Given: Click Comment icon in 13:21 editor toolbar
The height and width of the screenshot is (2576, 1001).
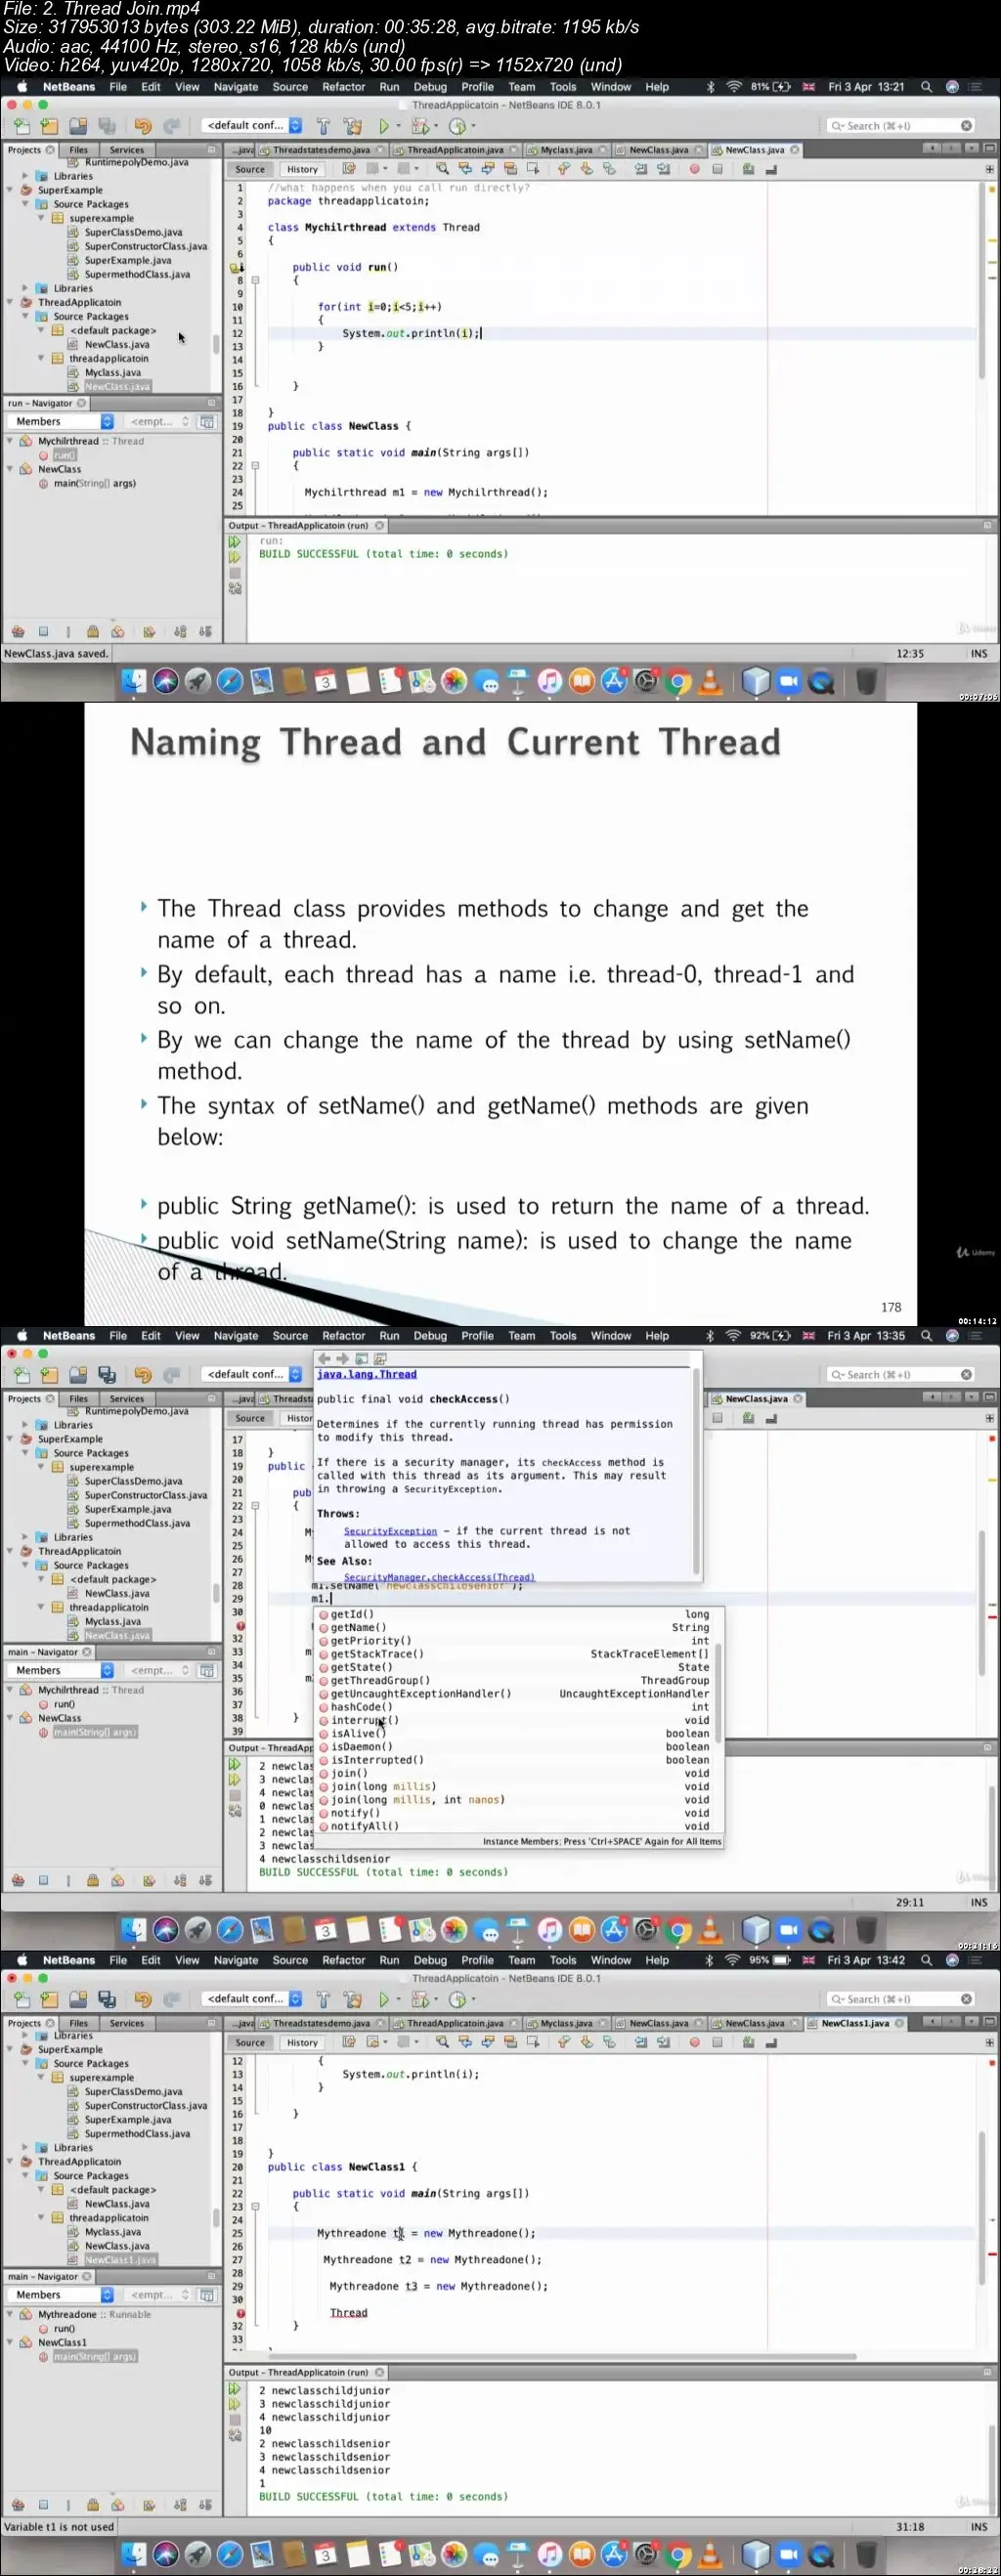Looking at the screenshot, I should click(748, 169).
